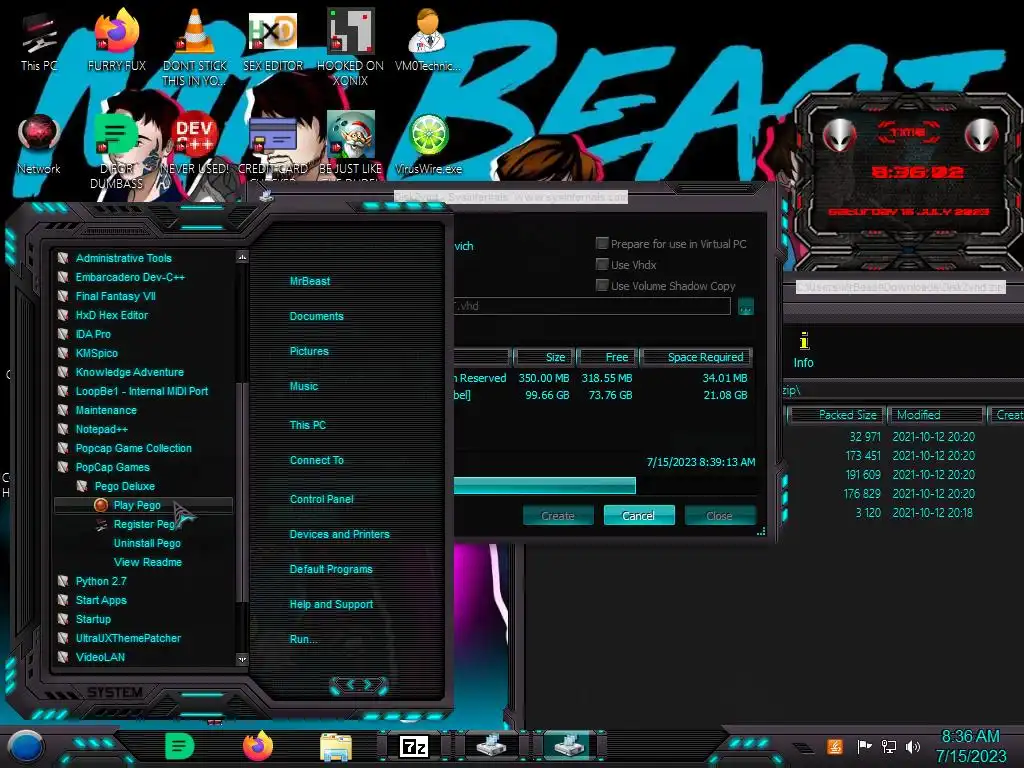Select Connect To in Start menu
The image size is (1024, 768).
(x=317, y=460)
